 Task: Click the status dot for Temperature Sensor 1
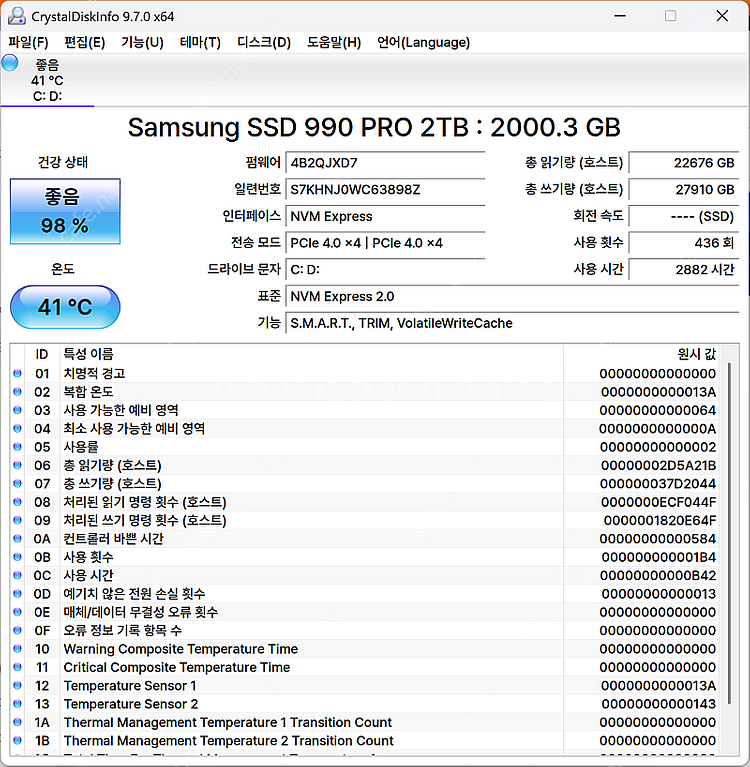pos(17,686)
